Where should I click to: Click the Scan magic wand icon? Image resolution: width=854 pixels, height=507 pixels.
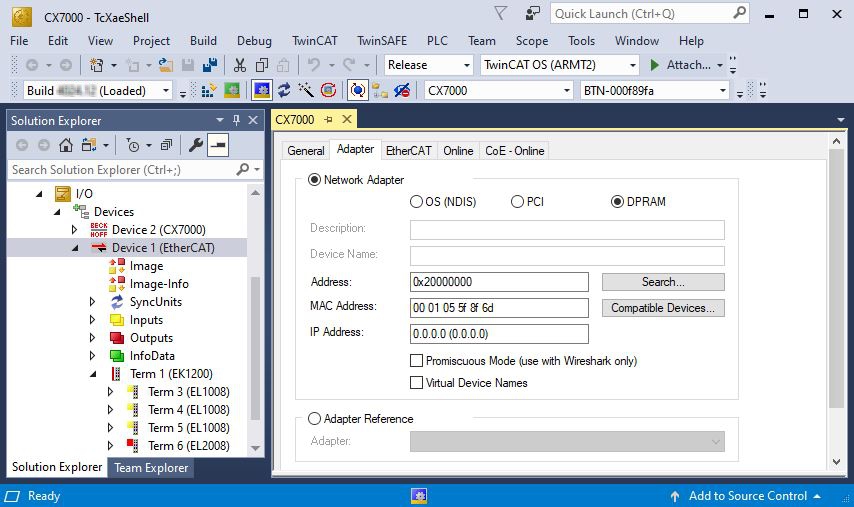click(x=306, y=90)
